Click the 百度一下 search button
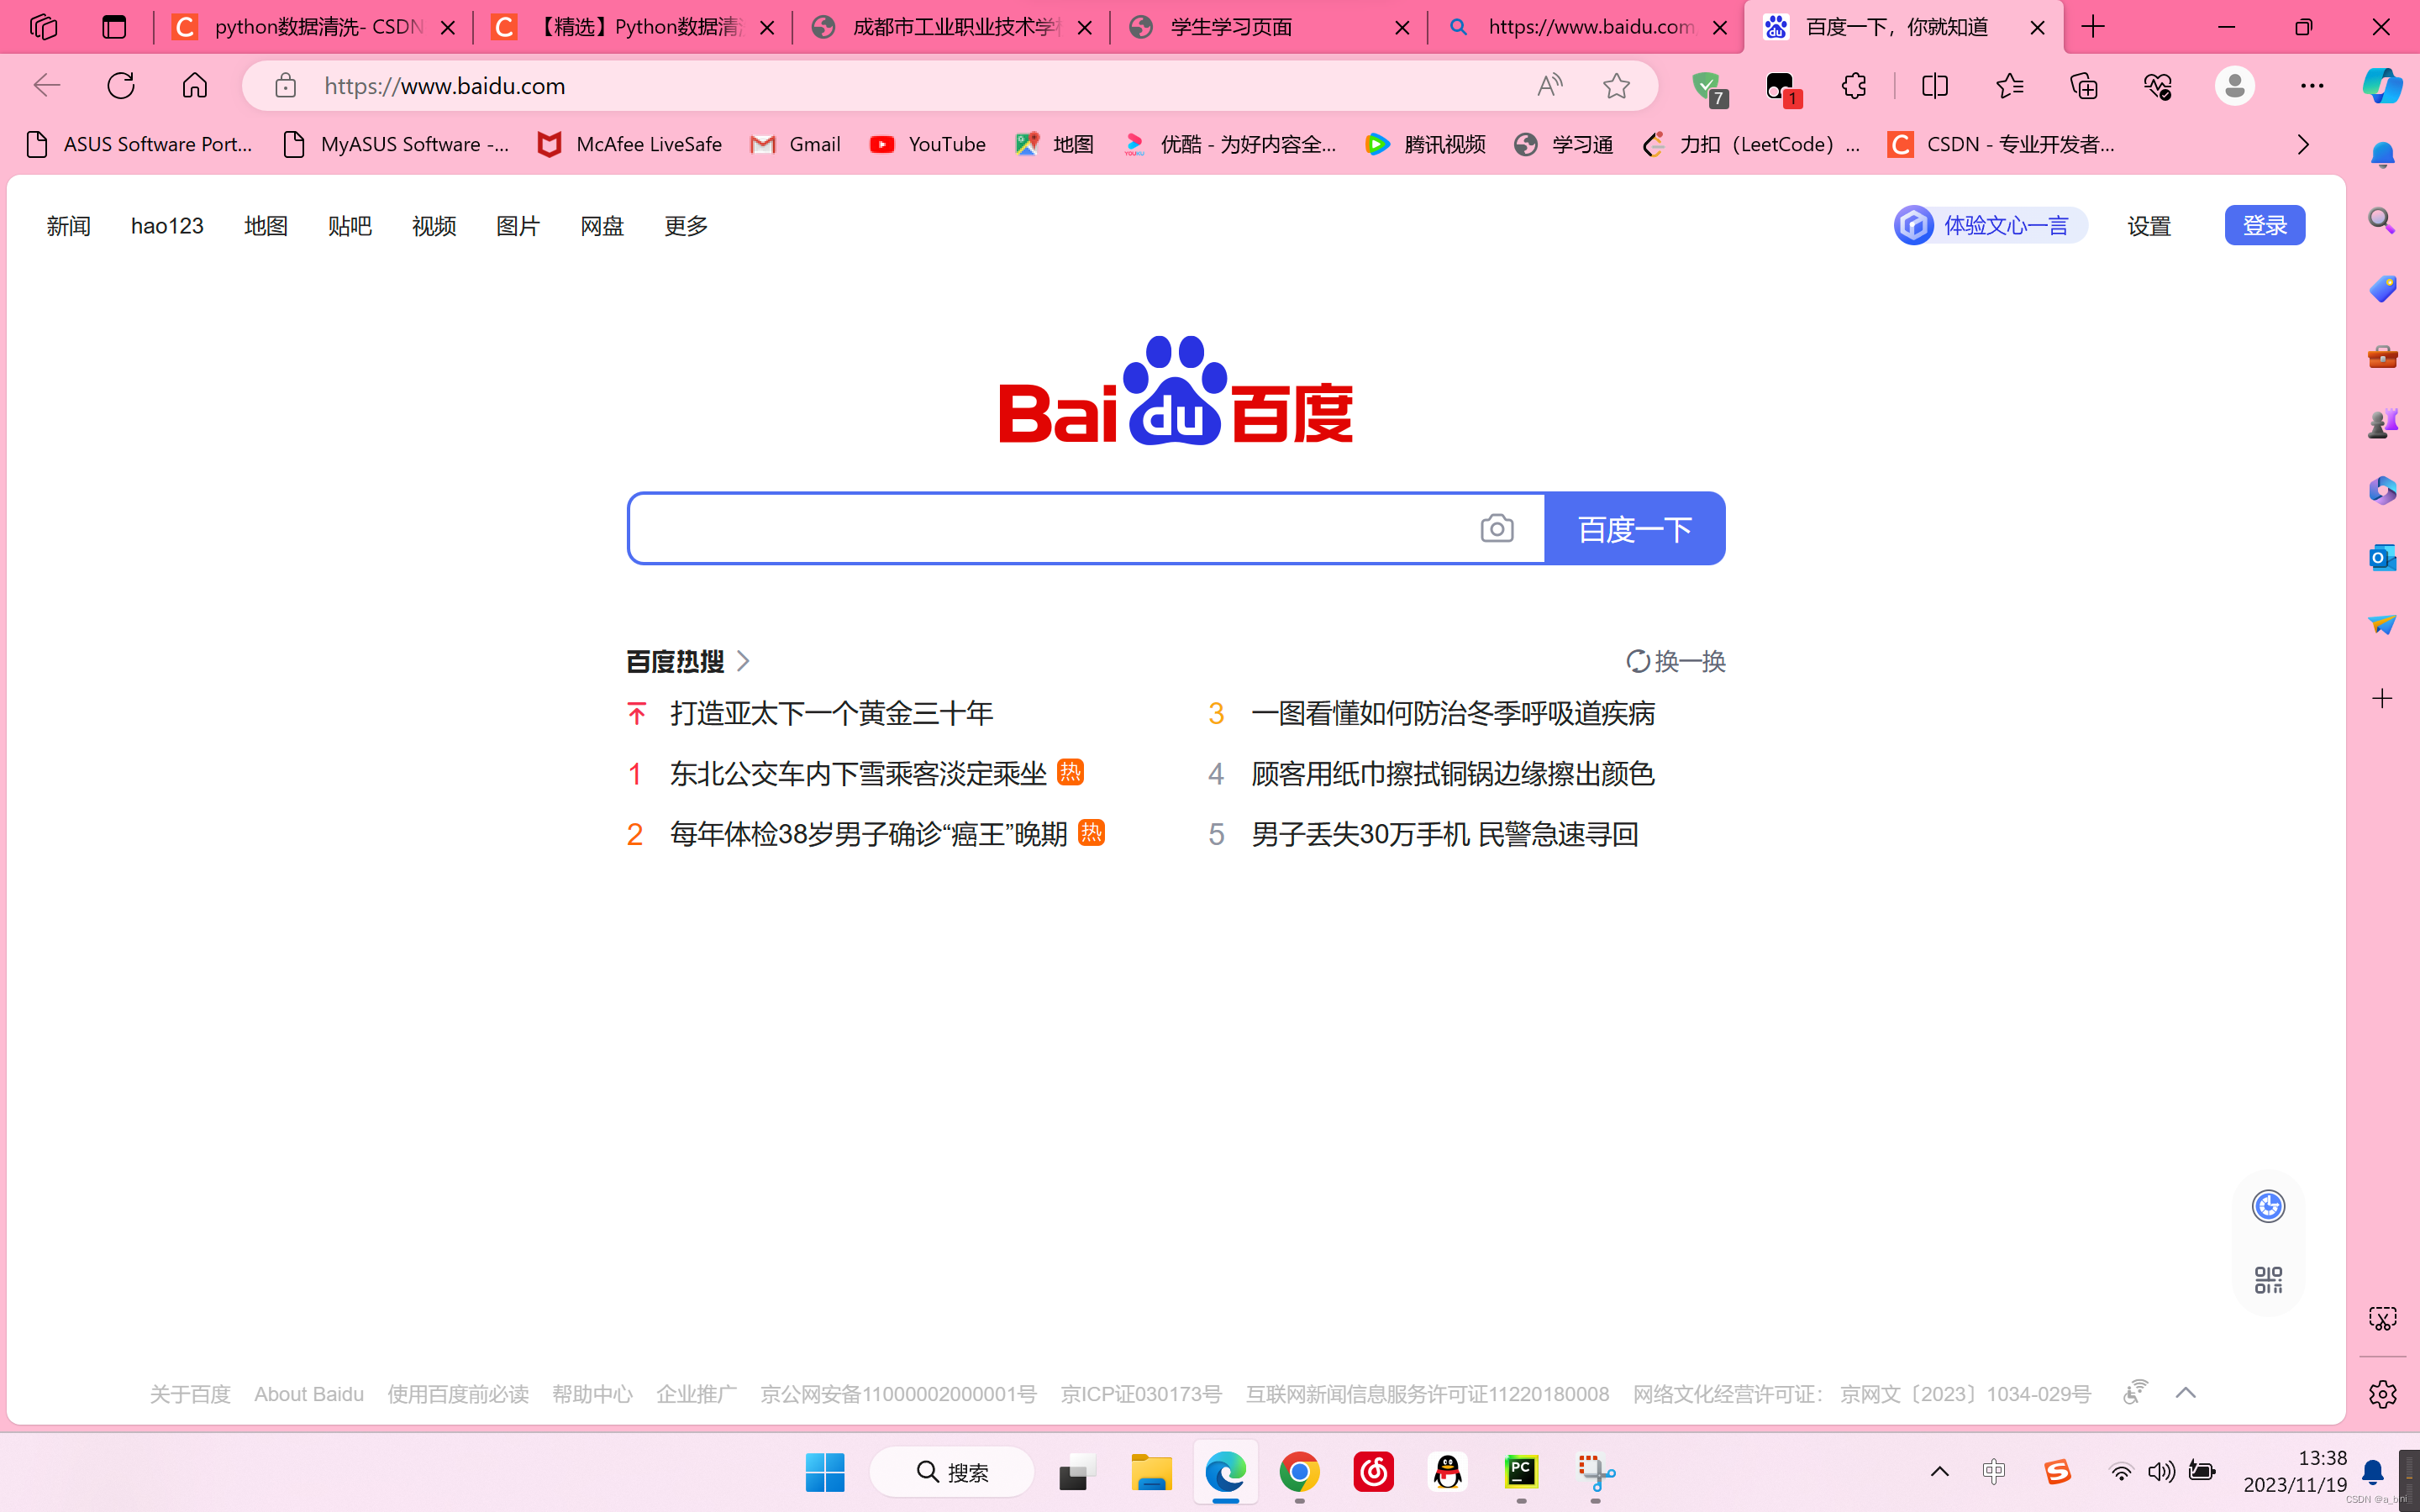The image size is (2420, 1512). pos(1634,528)
